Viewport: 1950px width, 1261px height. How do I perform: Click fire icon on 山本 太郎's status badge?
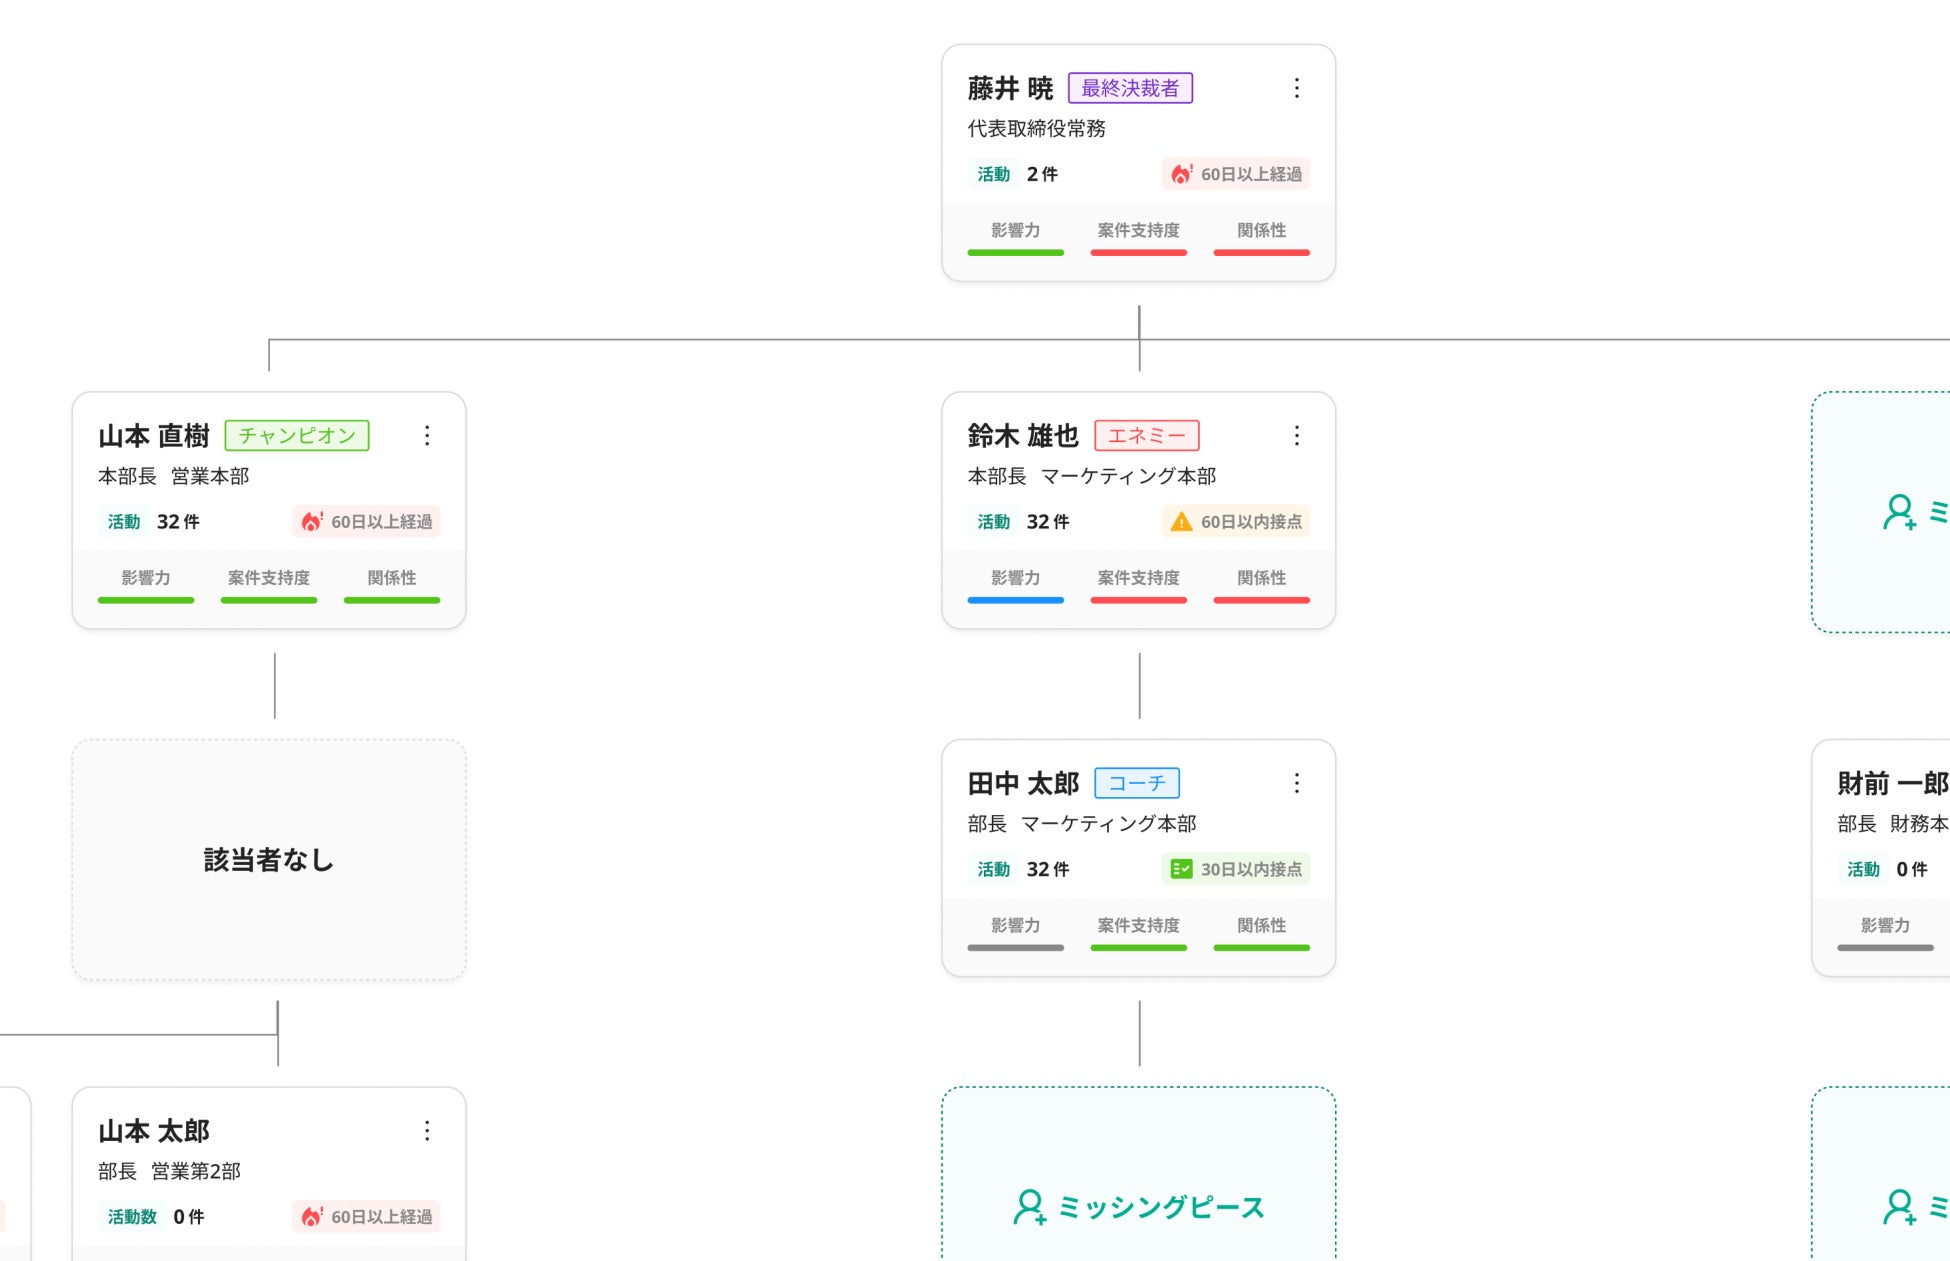coord(312,1217)
